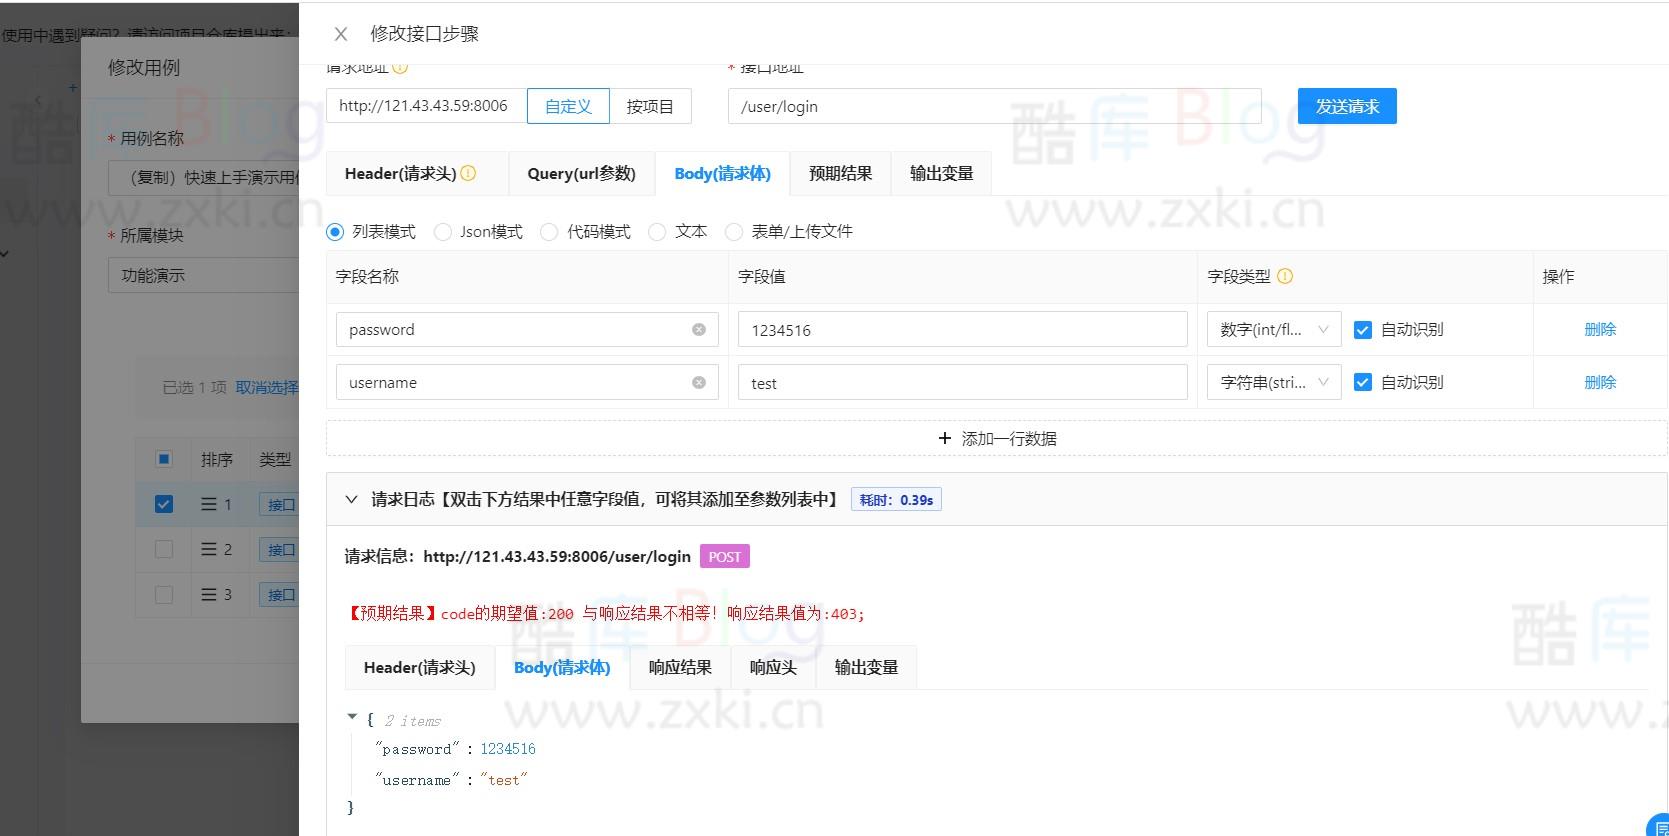Click JSON value 1234516 in request log
The height and width of the screenshot is (836, 1669).
[508, 749]
